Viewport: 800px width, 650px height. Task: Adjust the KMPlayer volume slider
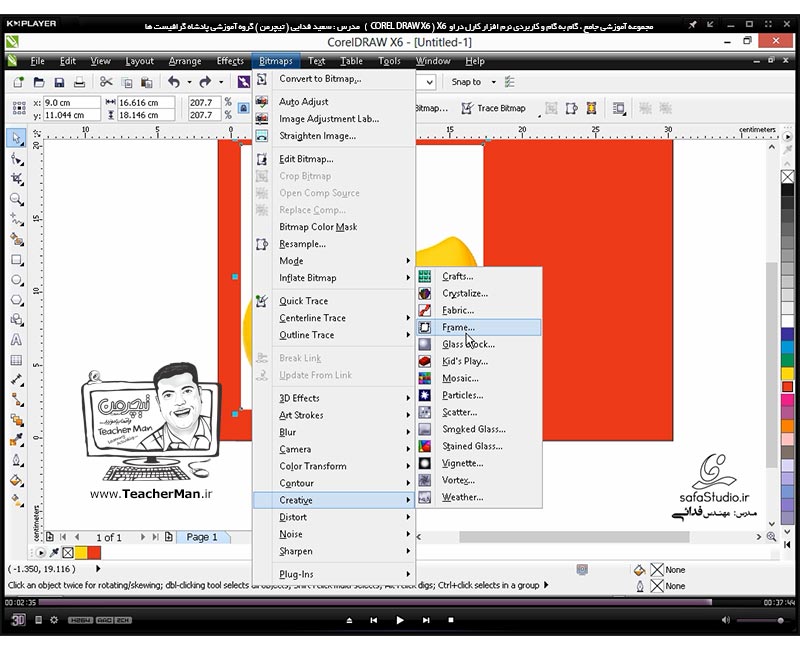coord(760,620)
